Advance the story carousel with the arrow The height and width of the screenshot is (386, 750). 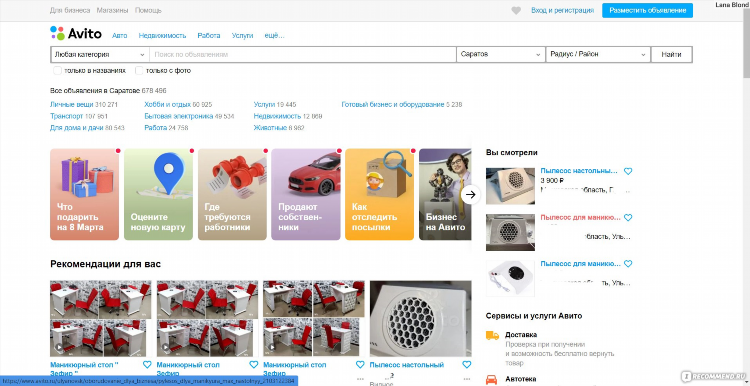click(x=471, y=194)
